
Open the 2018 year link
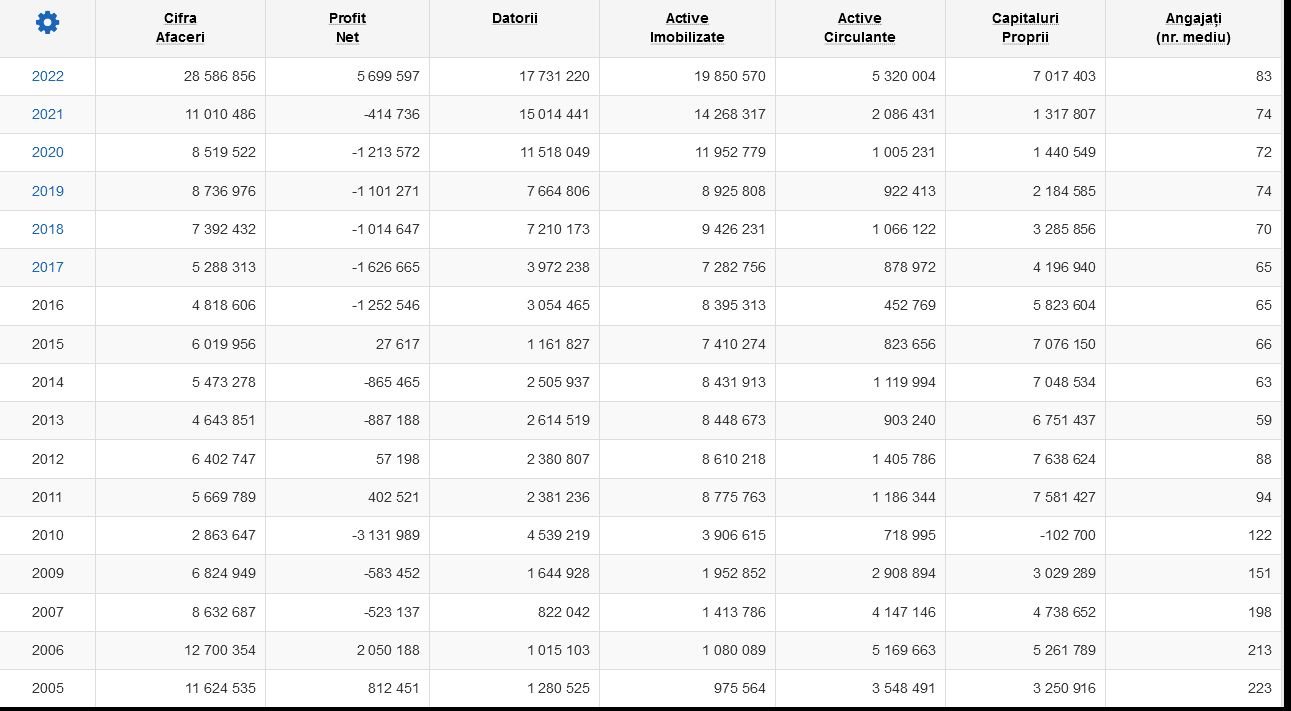pyautogui.click(x=47, y=229)
